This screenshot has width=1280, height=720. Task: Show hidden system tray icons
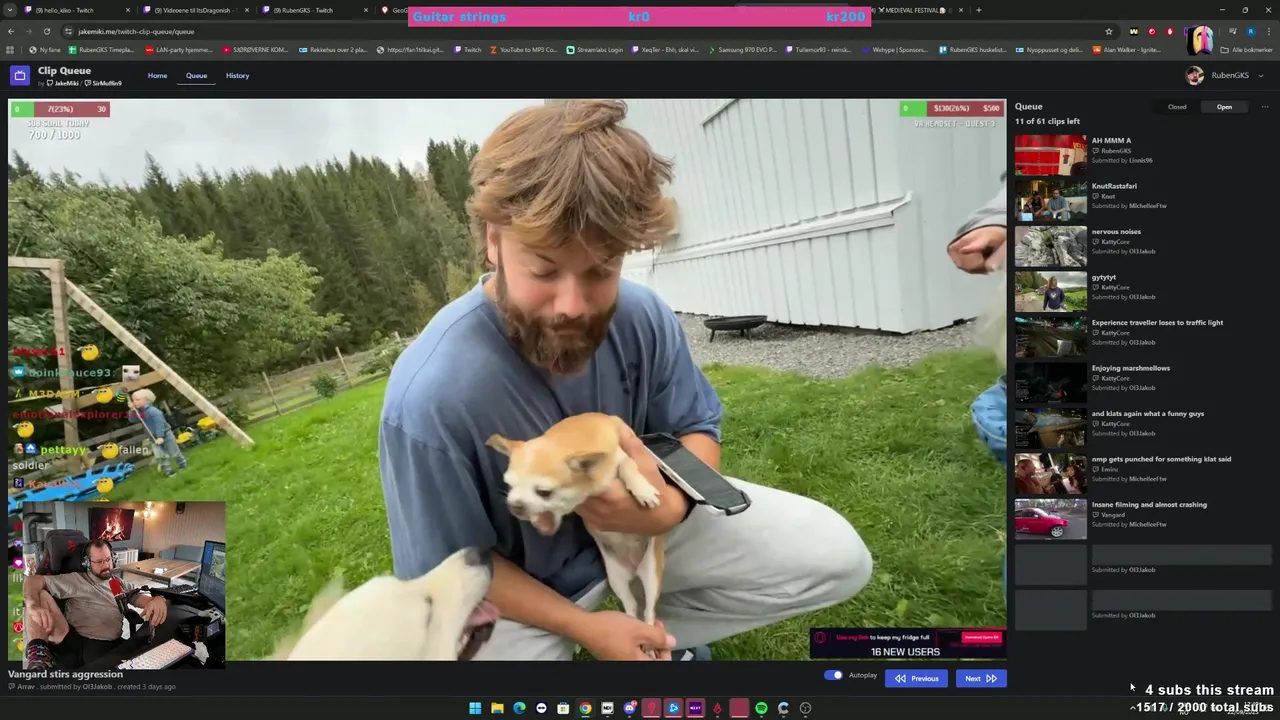(x=1133, y=708)
